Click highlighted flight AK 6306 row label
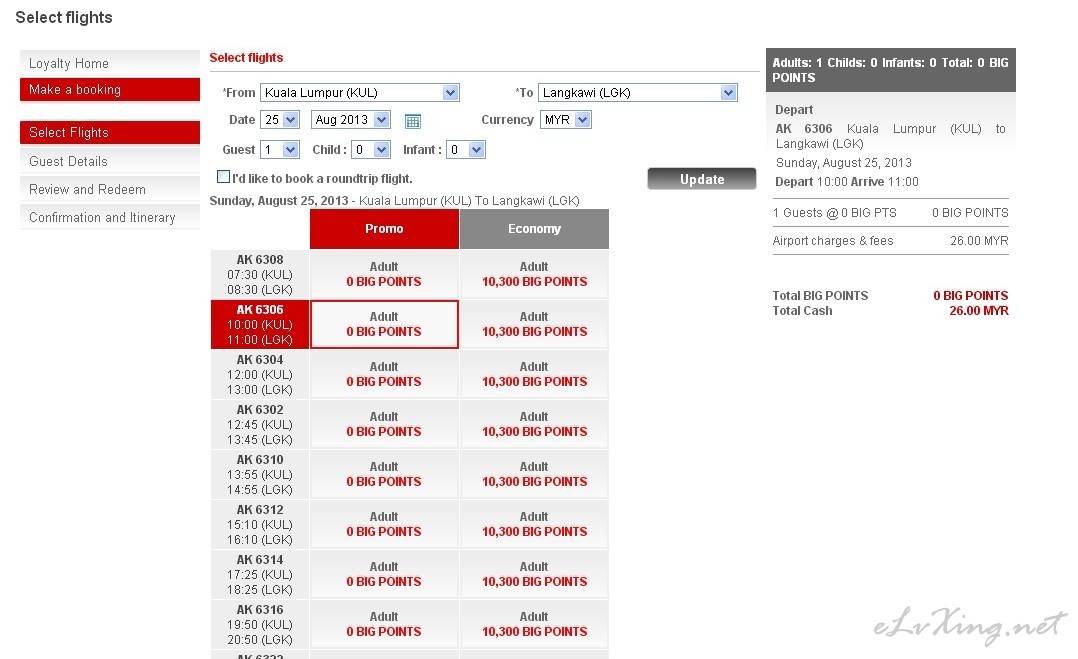The width and height of the screenshot is (1078, 659). coord(260,324)
